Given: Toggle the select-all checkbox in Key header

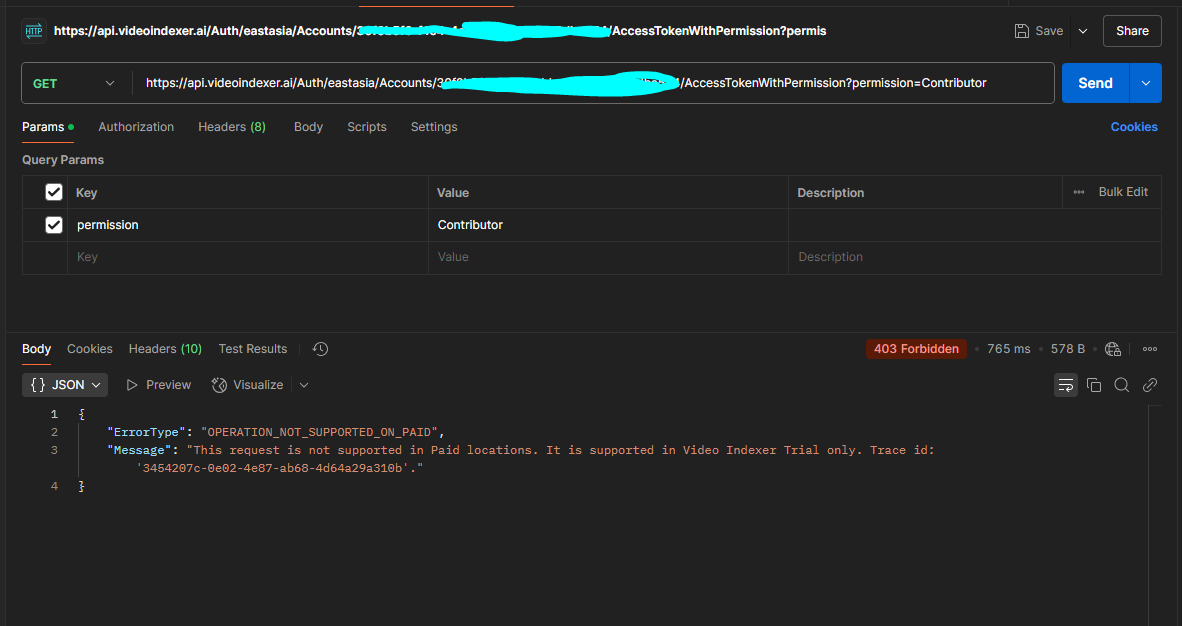Looking at the screenshot, I should click(x=54, y=192).
